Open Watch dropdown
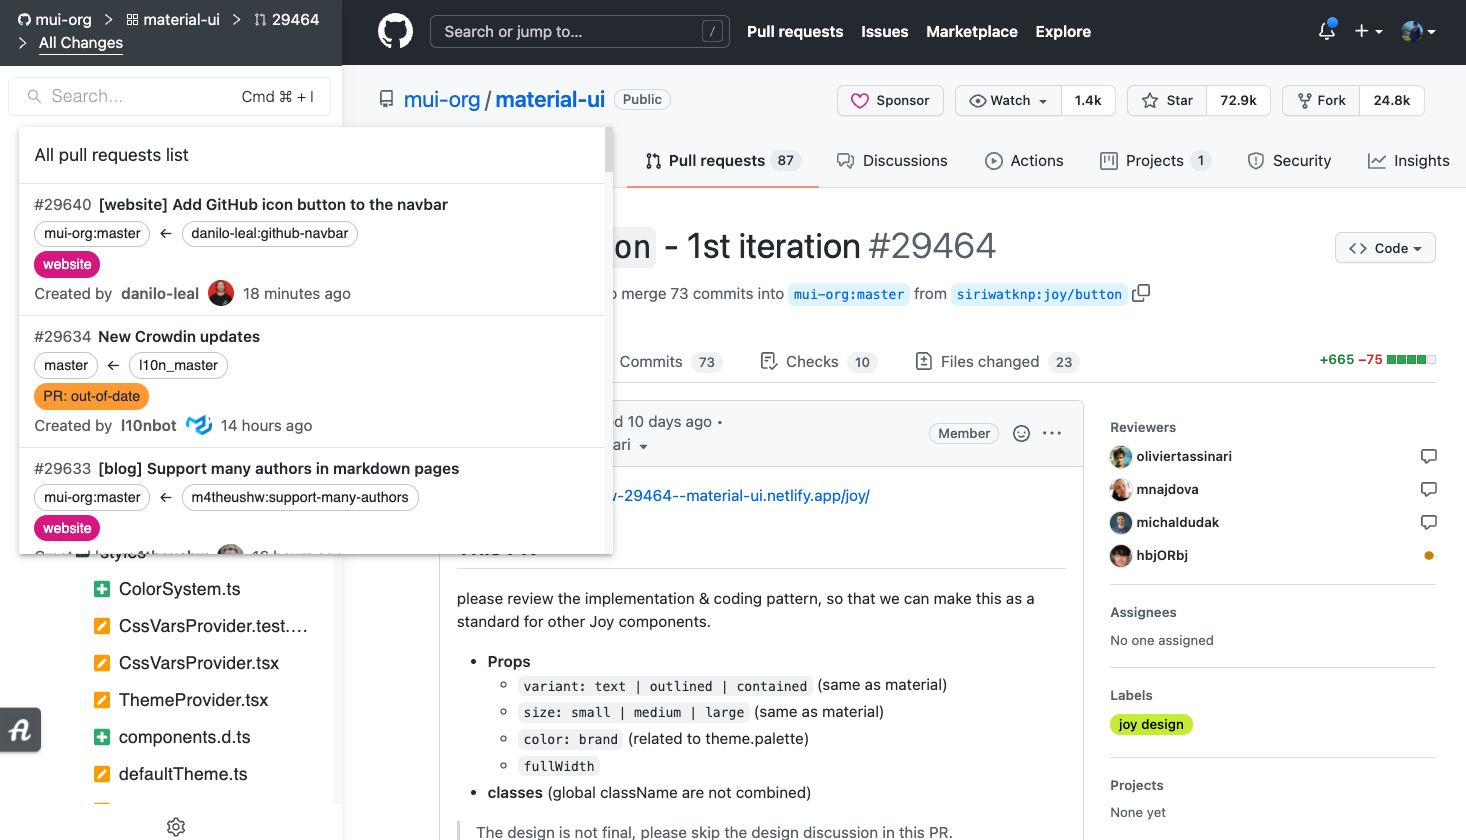This screenshot has width=1466, height=840. click(1008, 100)
